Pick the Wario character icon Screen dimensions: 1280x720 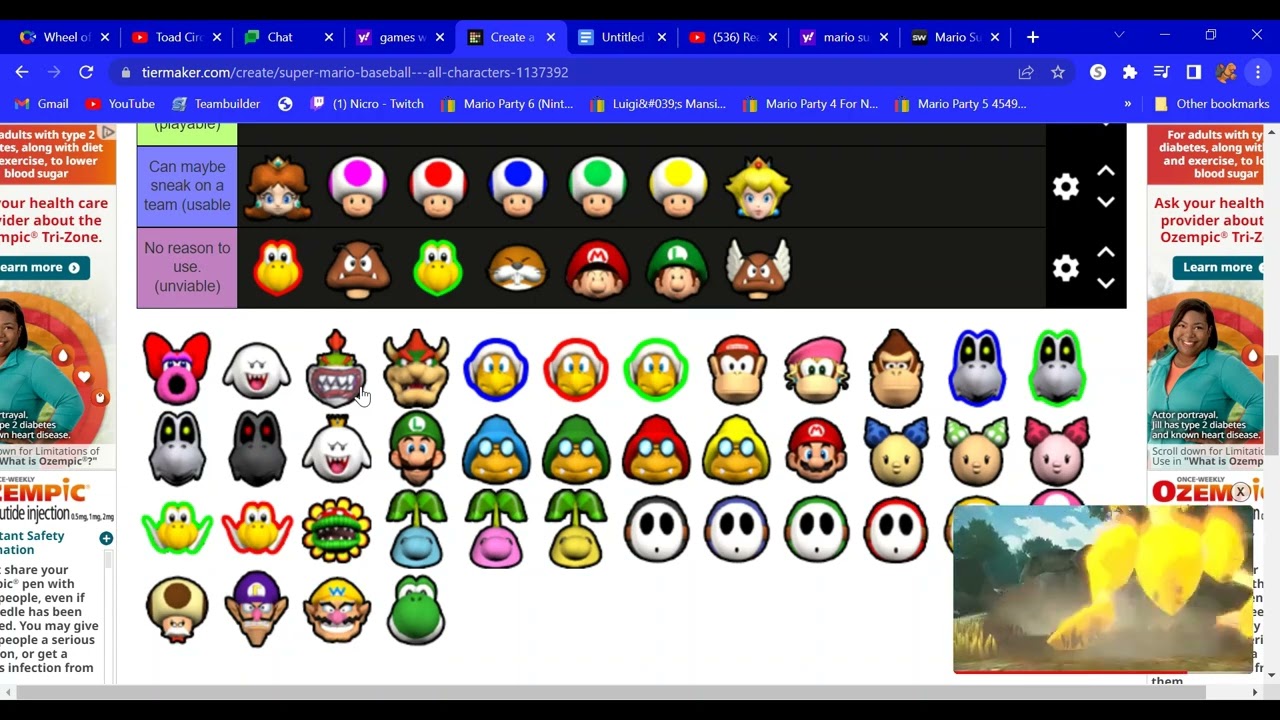point(337,608)
